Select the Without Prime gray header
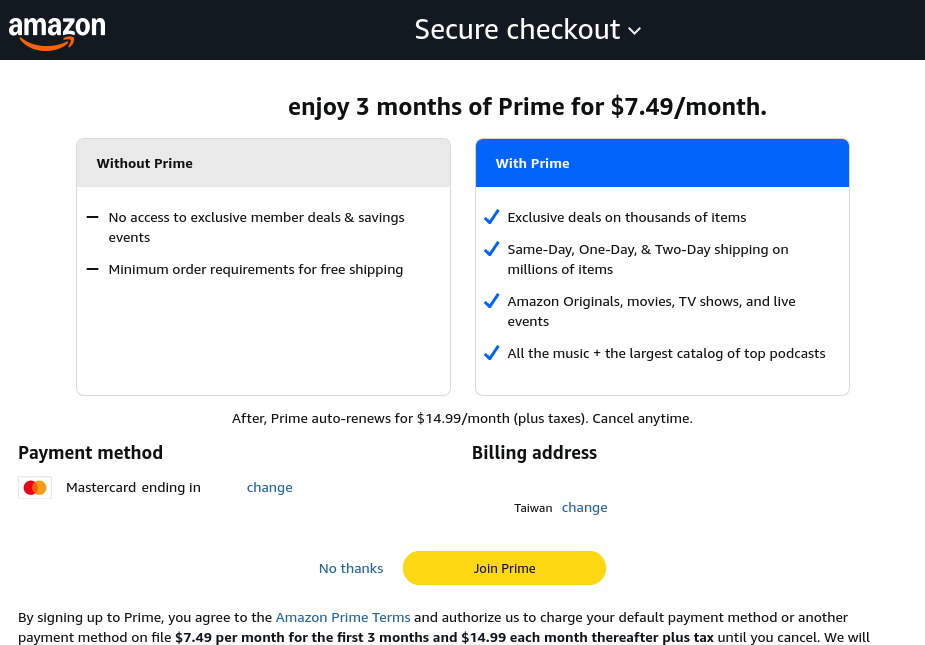Viewport: 925px width, 645px height. click(x=264, y=163)
